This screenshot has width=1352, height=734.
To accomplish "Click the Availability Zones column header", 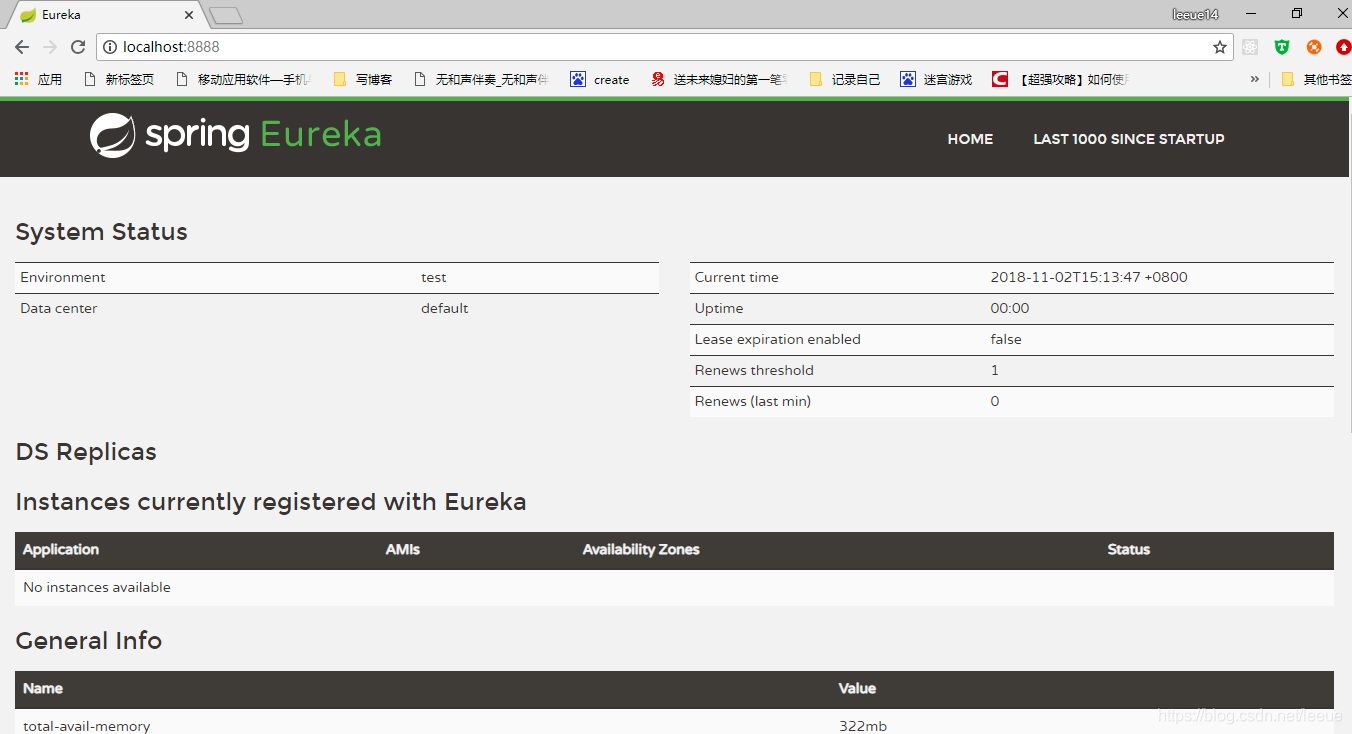I will tap(641, 549).
